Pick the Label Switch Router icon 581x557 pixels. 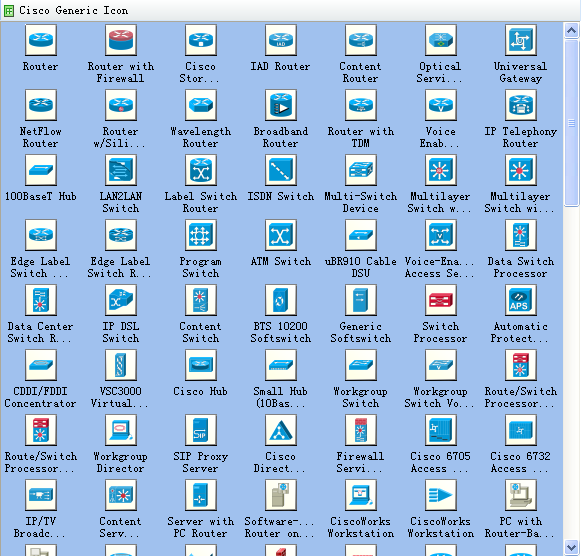click(201, 170)
